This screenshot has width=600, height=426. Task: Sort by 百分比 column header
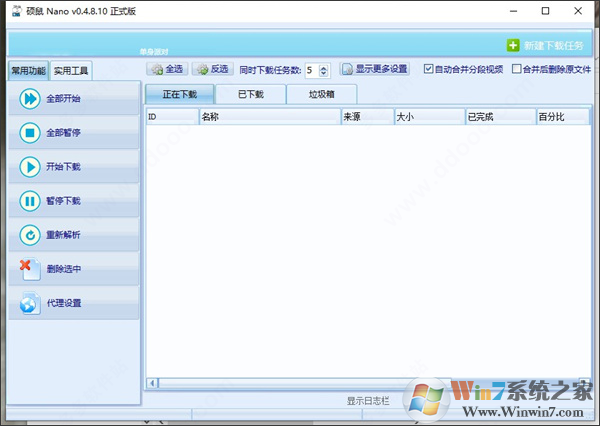coord(563,117)
